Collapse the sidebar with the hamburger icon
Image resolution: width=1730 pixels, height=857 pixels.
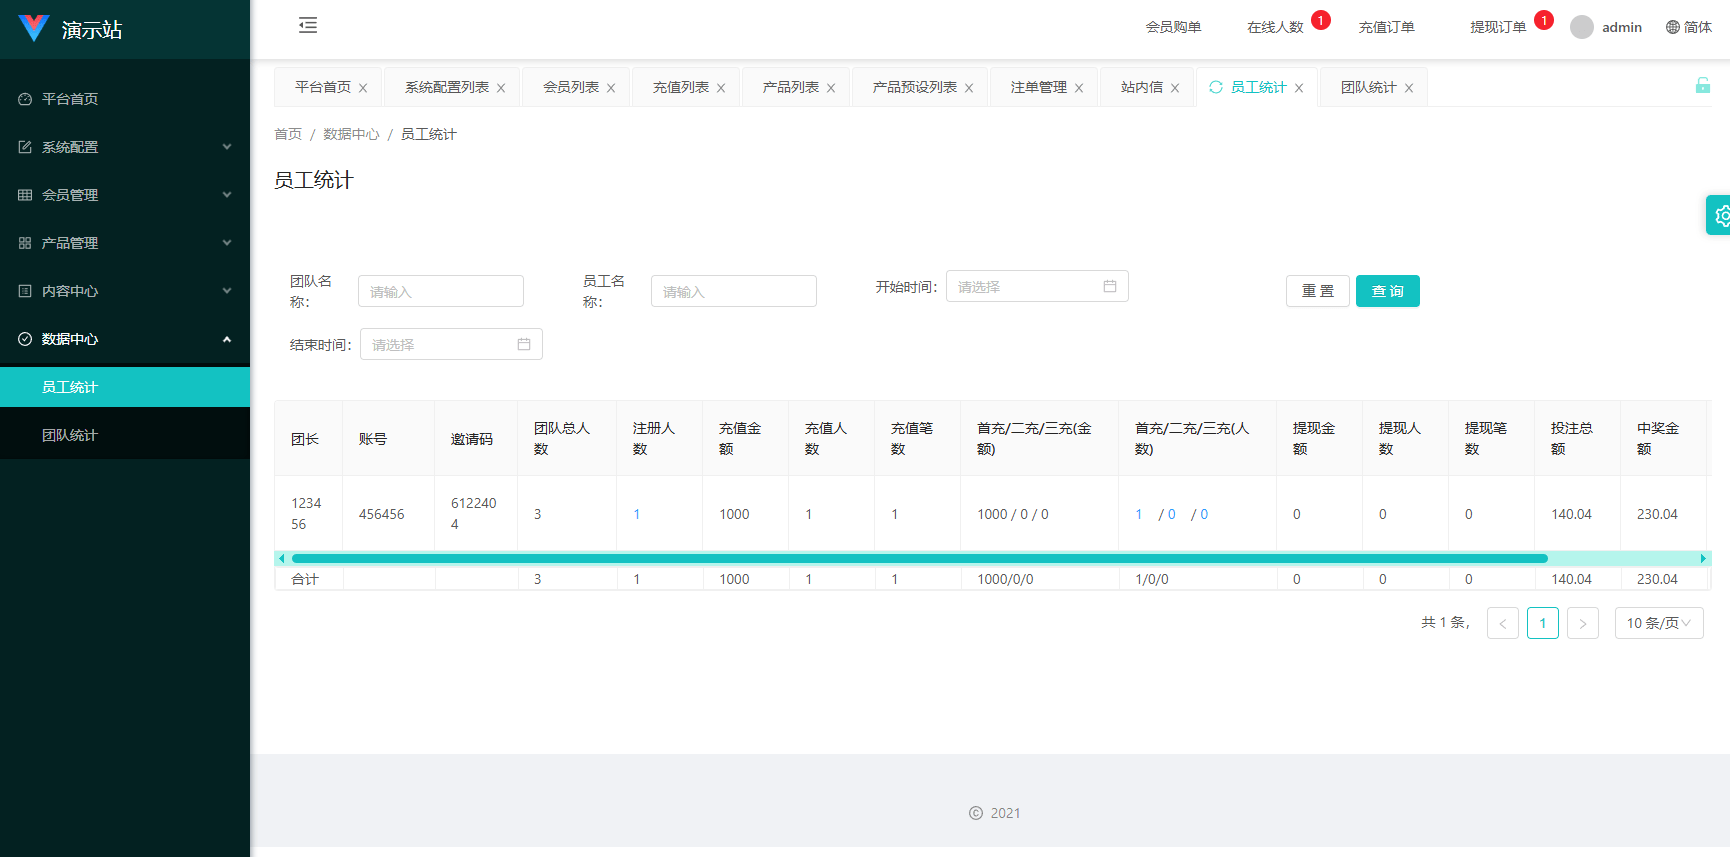point(308,26)
